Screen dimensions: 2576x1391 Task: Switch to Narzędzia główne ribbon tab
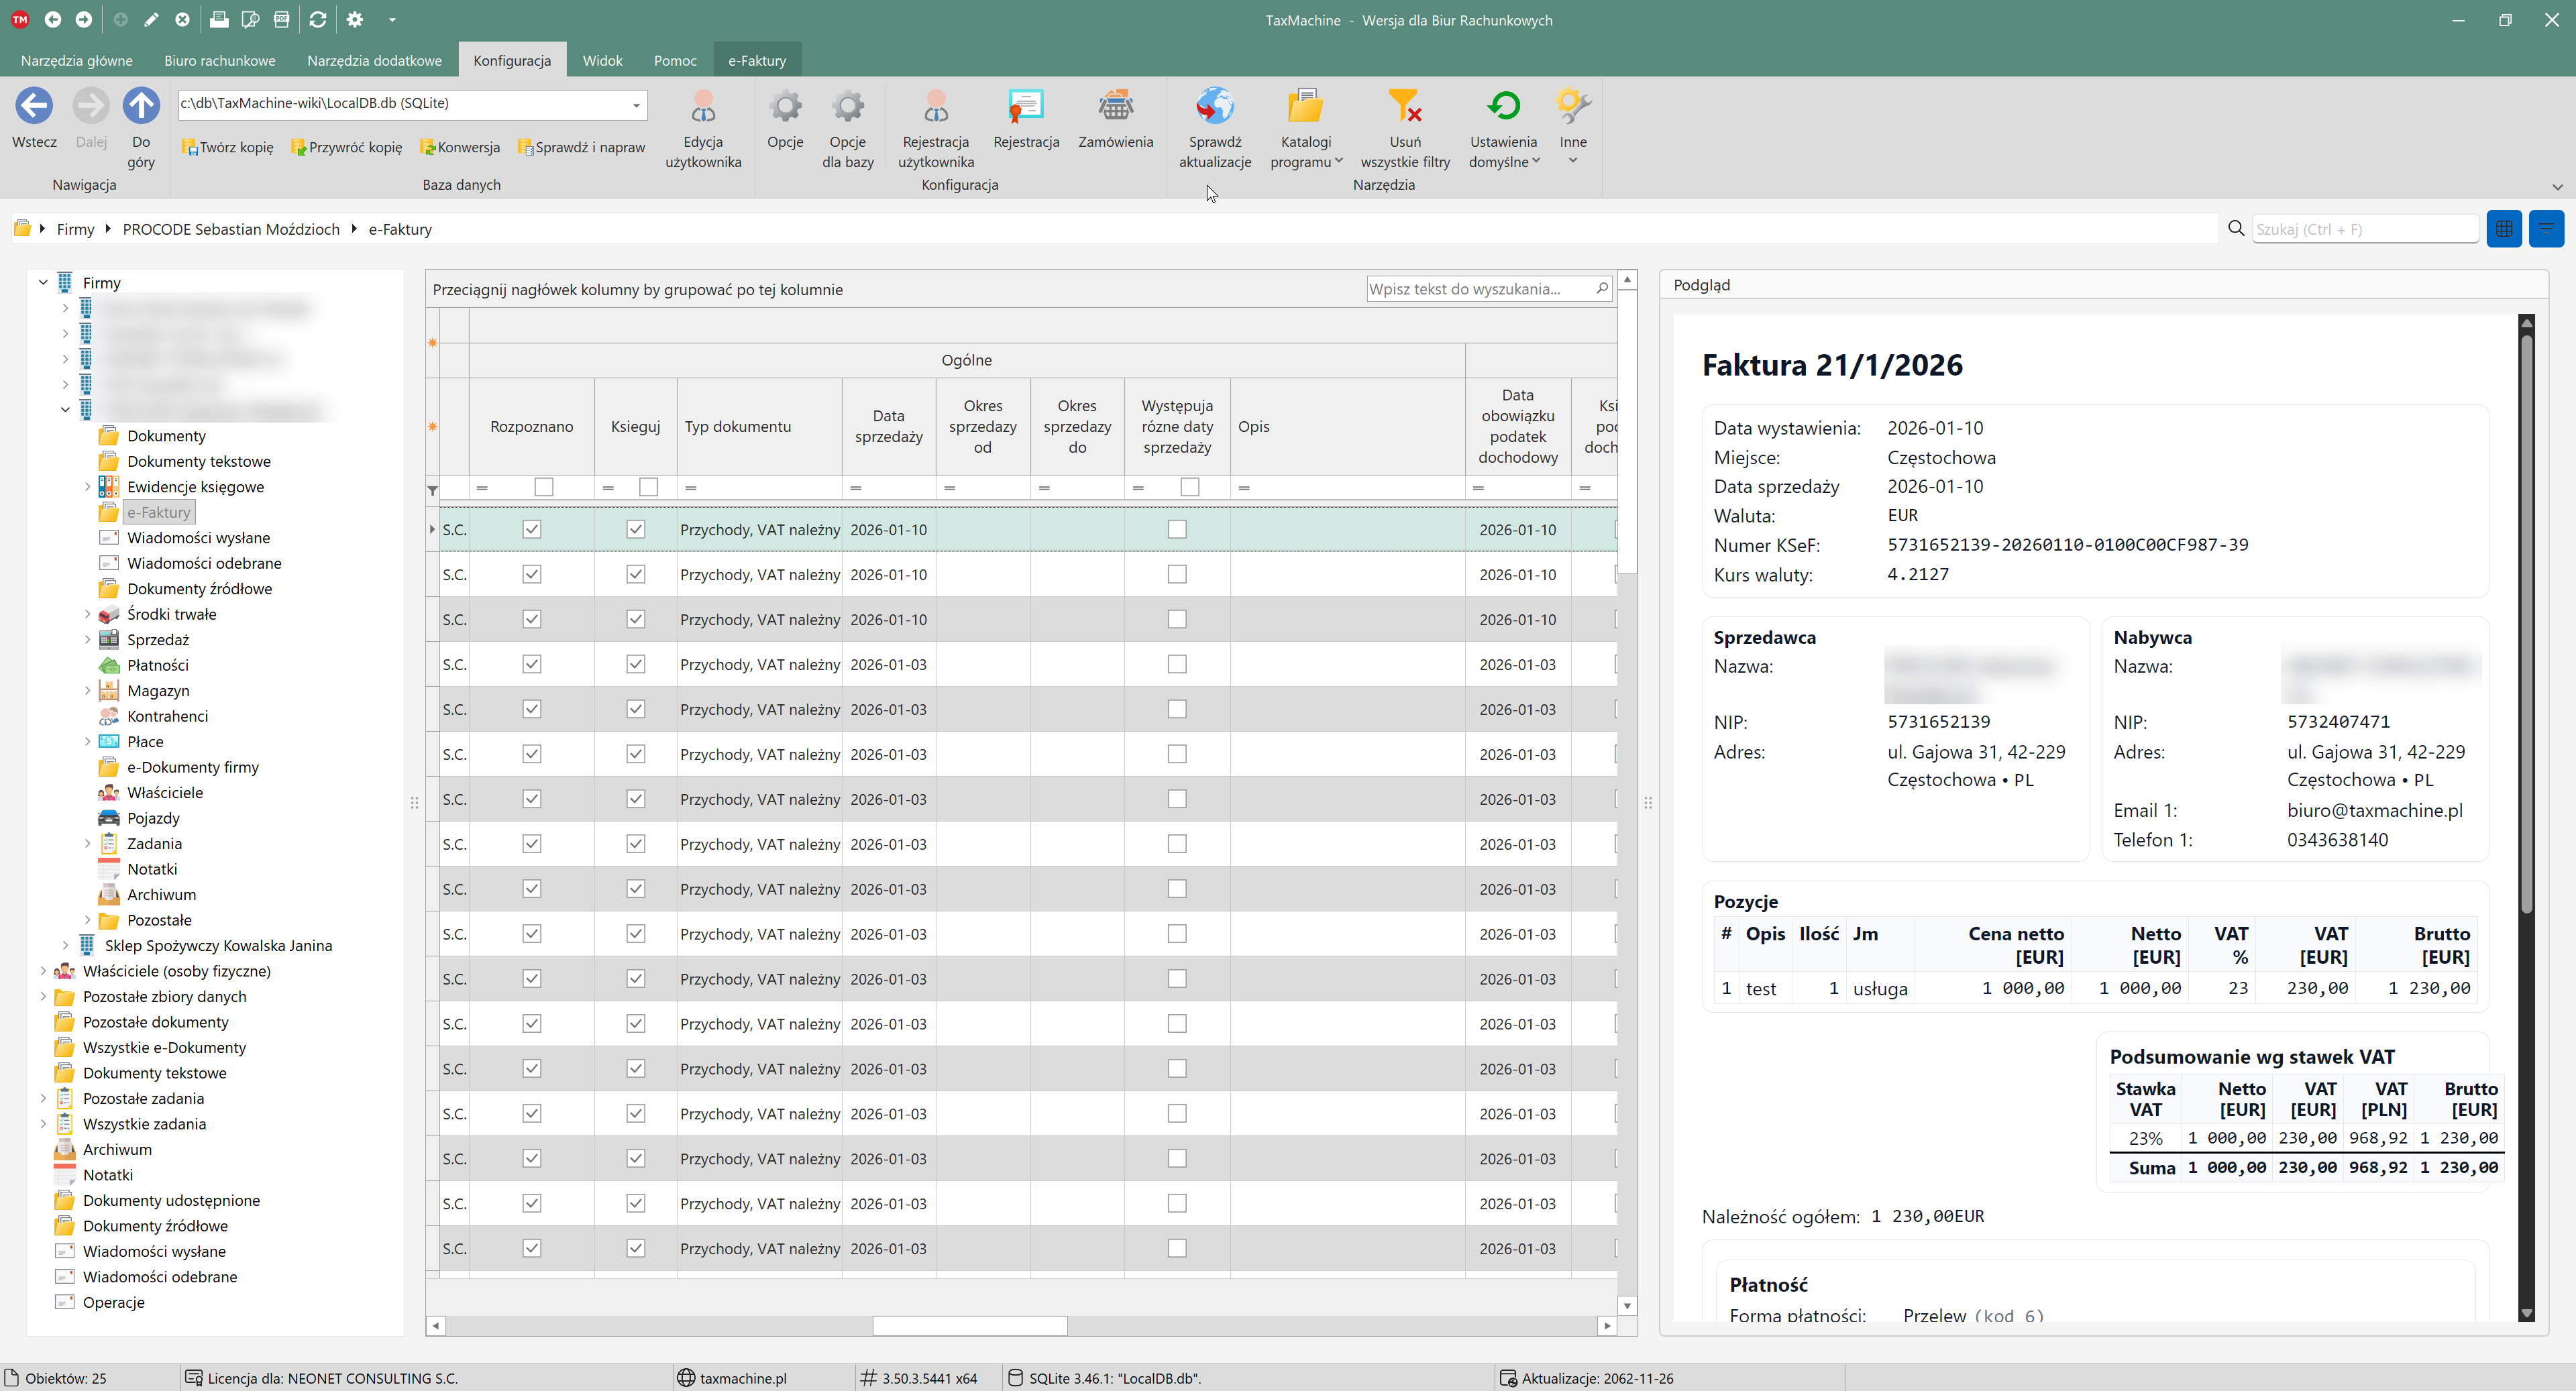(76, 60)
